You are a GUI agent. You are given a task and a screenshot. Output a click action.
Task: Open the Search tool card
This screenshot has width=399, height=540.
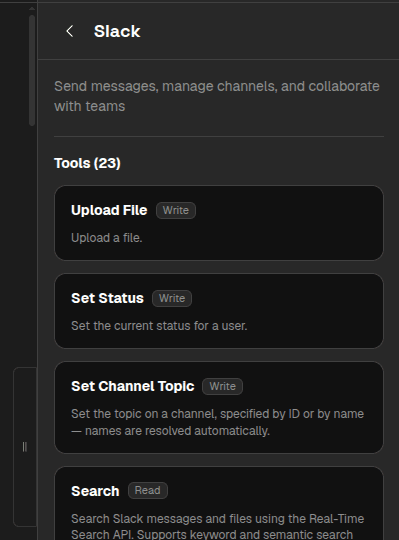219,503
